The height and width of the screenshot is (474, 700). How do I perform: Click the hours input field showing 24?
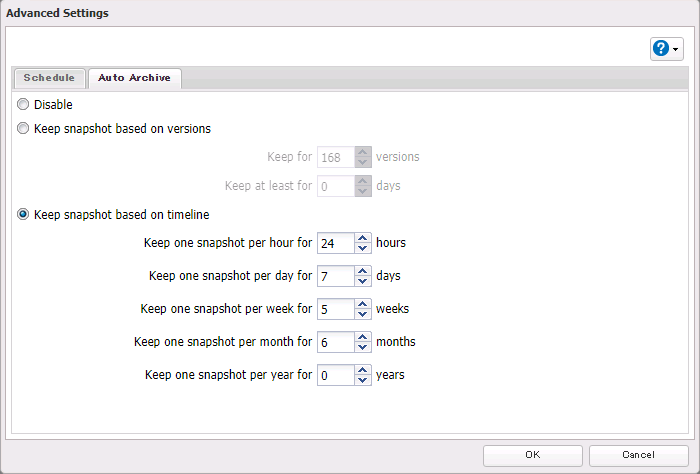[x=335, y=243]
